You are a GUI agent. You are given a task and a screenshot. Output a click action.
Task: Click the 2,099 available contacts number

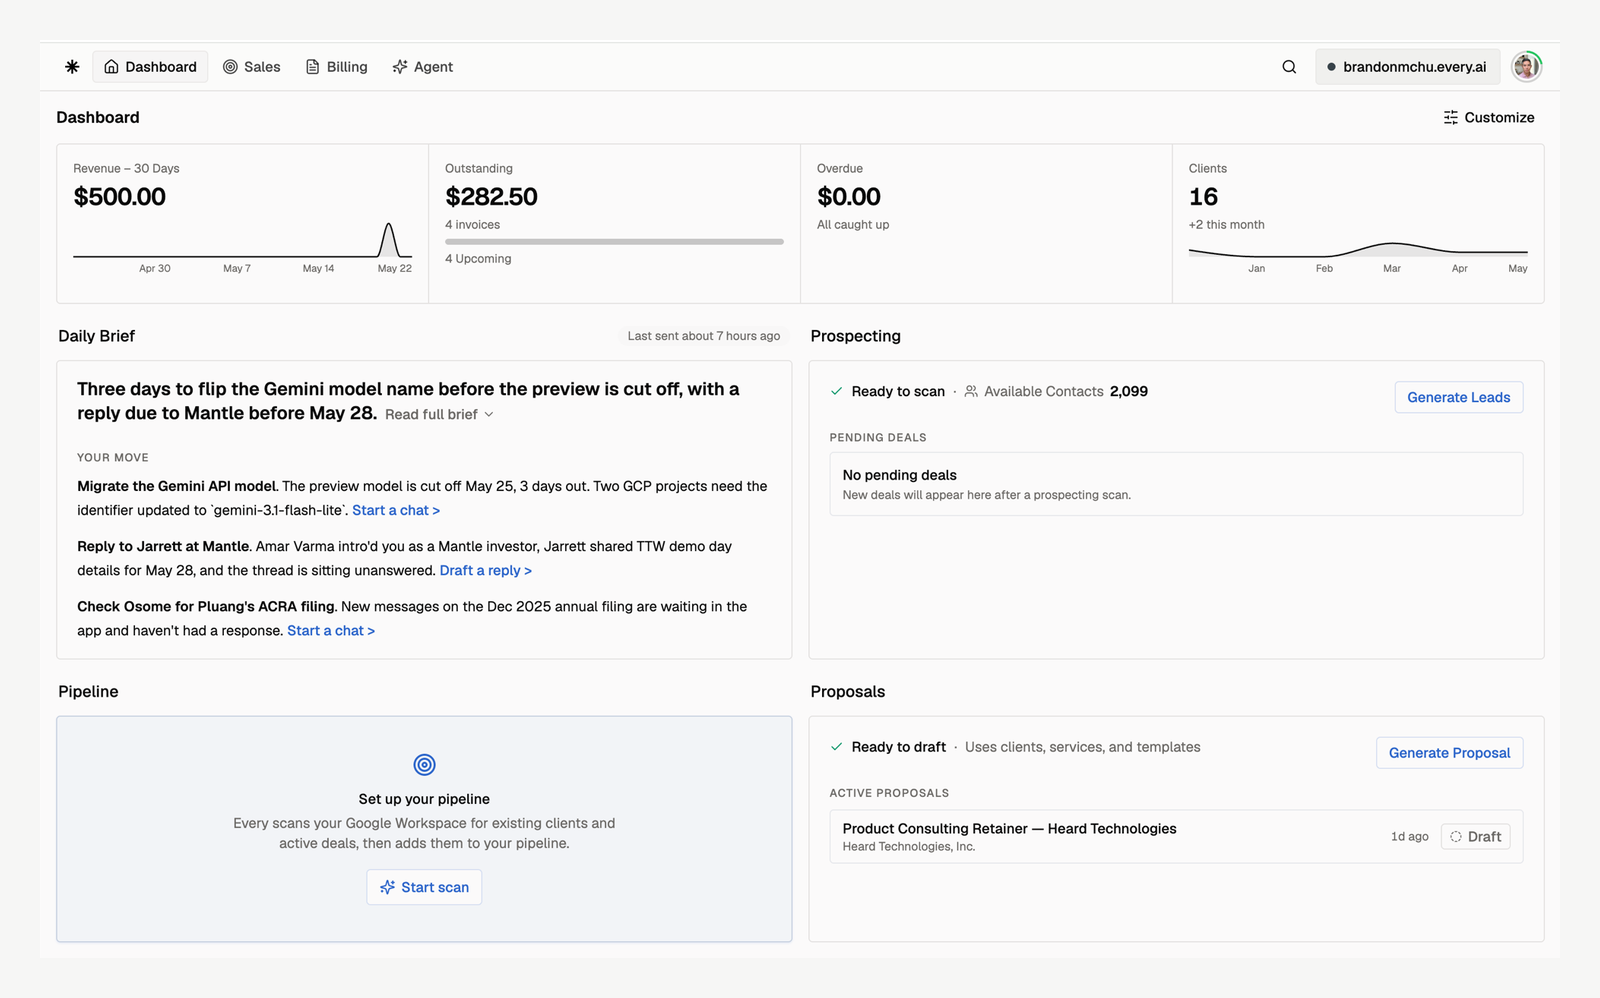pos(1129,391)
